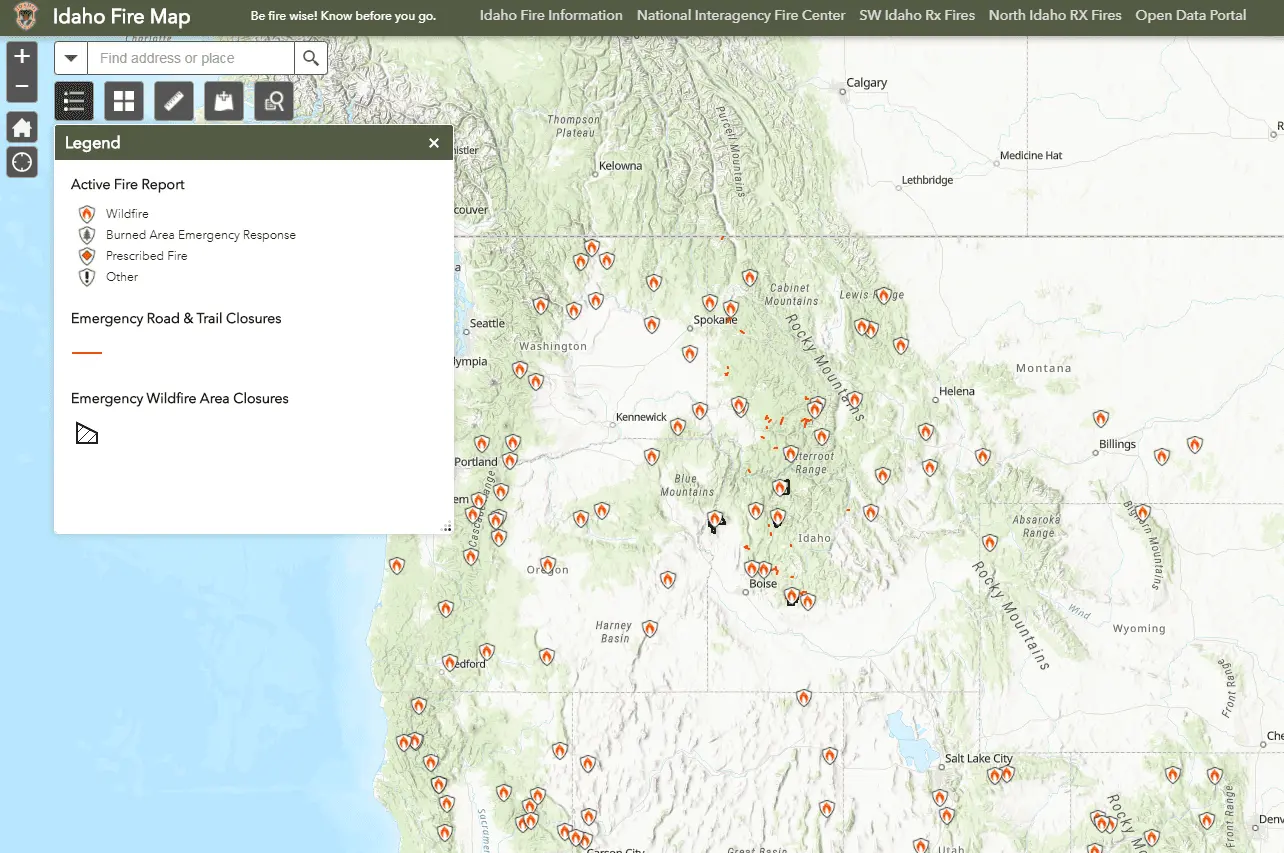Open North Idaho RX Fires link
This screenshot has width=1284, height=853.
(x=1055, y=16)
